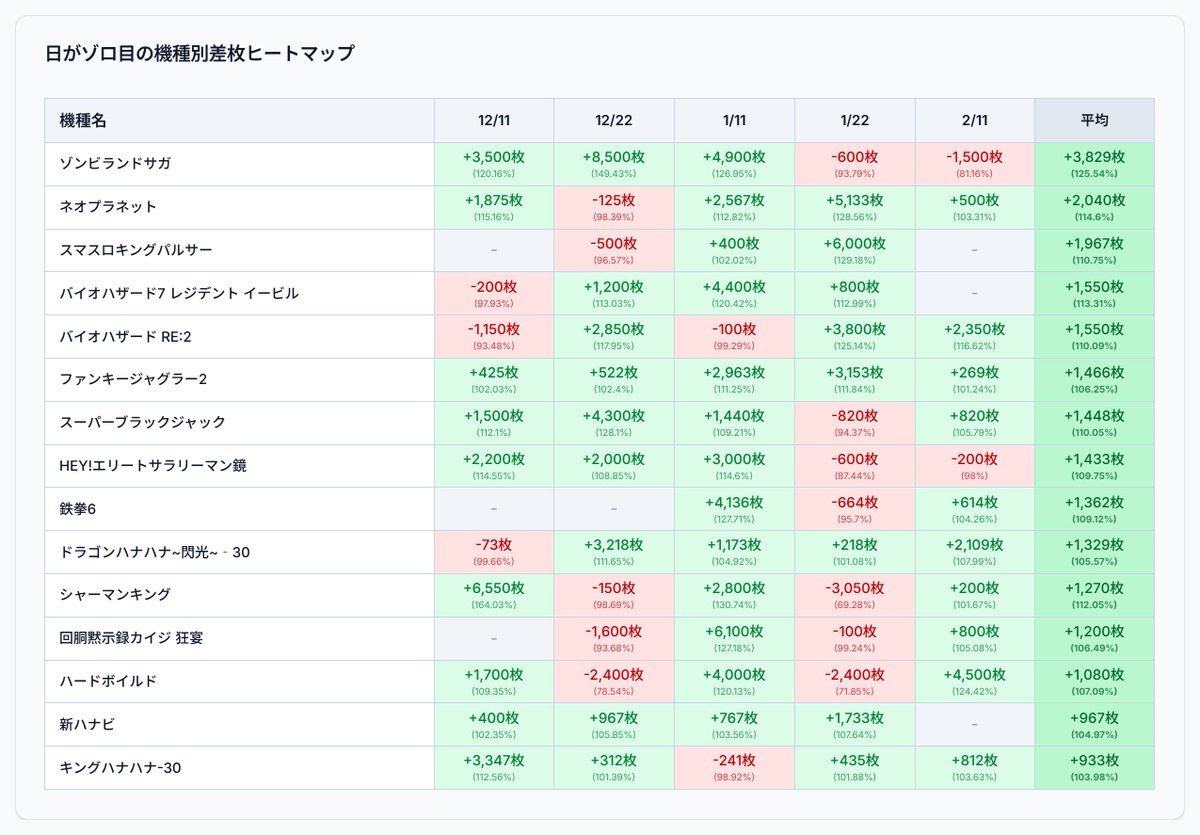Click the +6,000枚 cell for スマスロキングパルサー
The height and width of the screenshot is (835, 1200).
click(x=854, y=250)
